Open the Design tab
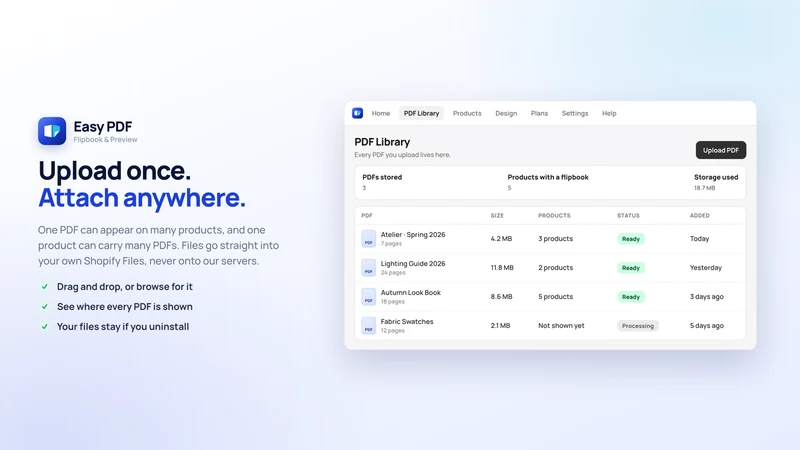Image resolution: width=800 pixels, height=450 pixels. tap(506, 113)
